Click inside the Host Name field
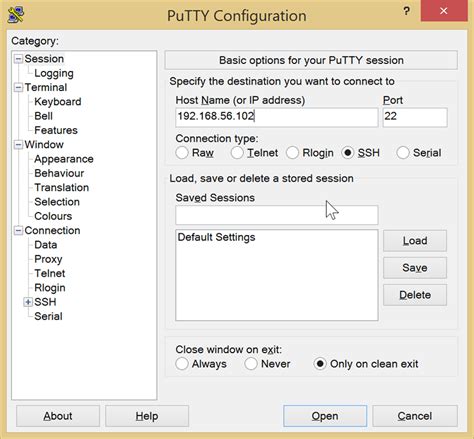The image size is (474, 439). click(x=277, y=117)
